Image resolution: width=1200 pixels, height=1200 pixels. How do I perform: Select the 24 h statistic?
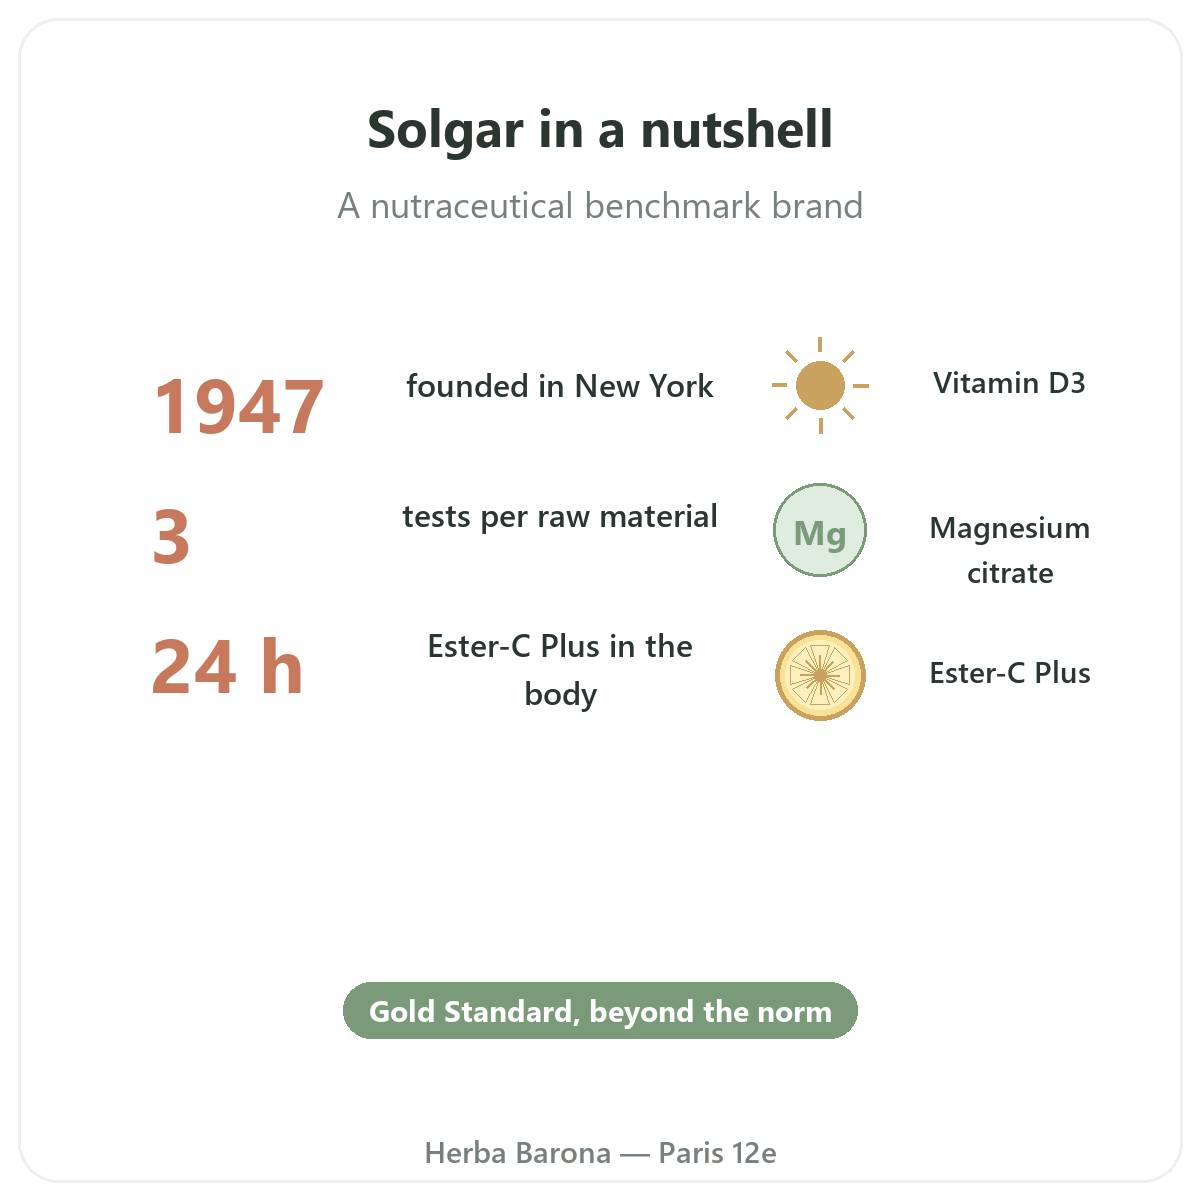point(227,666)
